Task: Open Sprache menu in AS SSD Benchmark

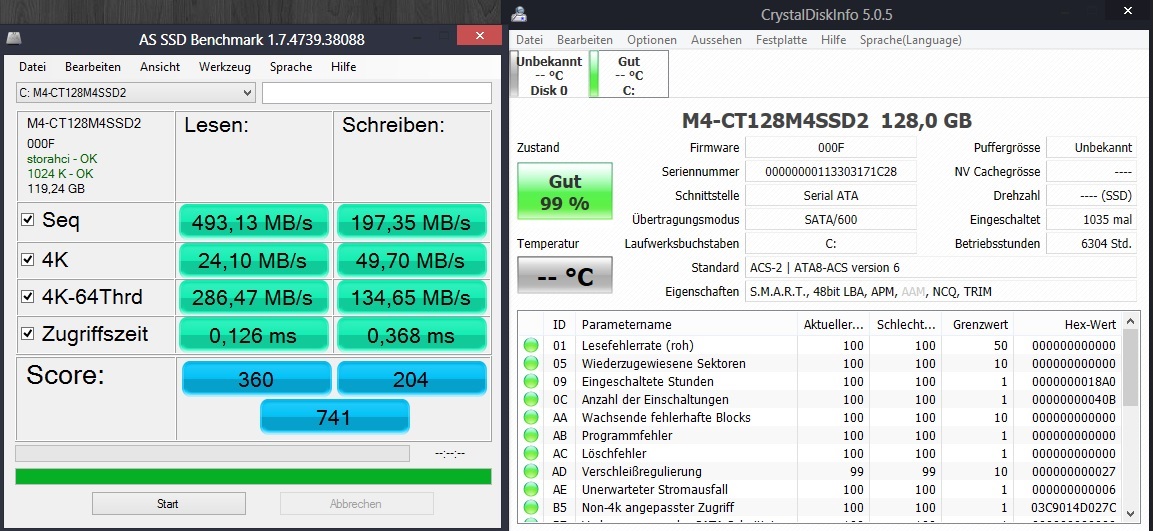Action: (291, 67)
